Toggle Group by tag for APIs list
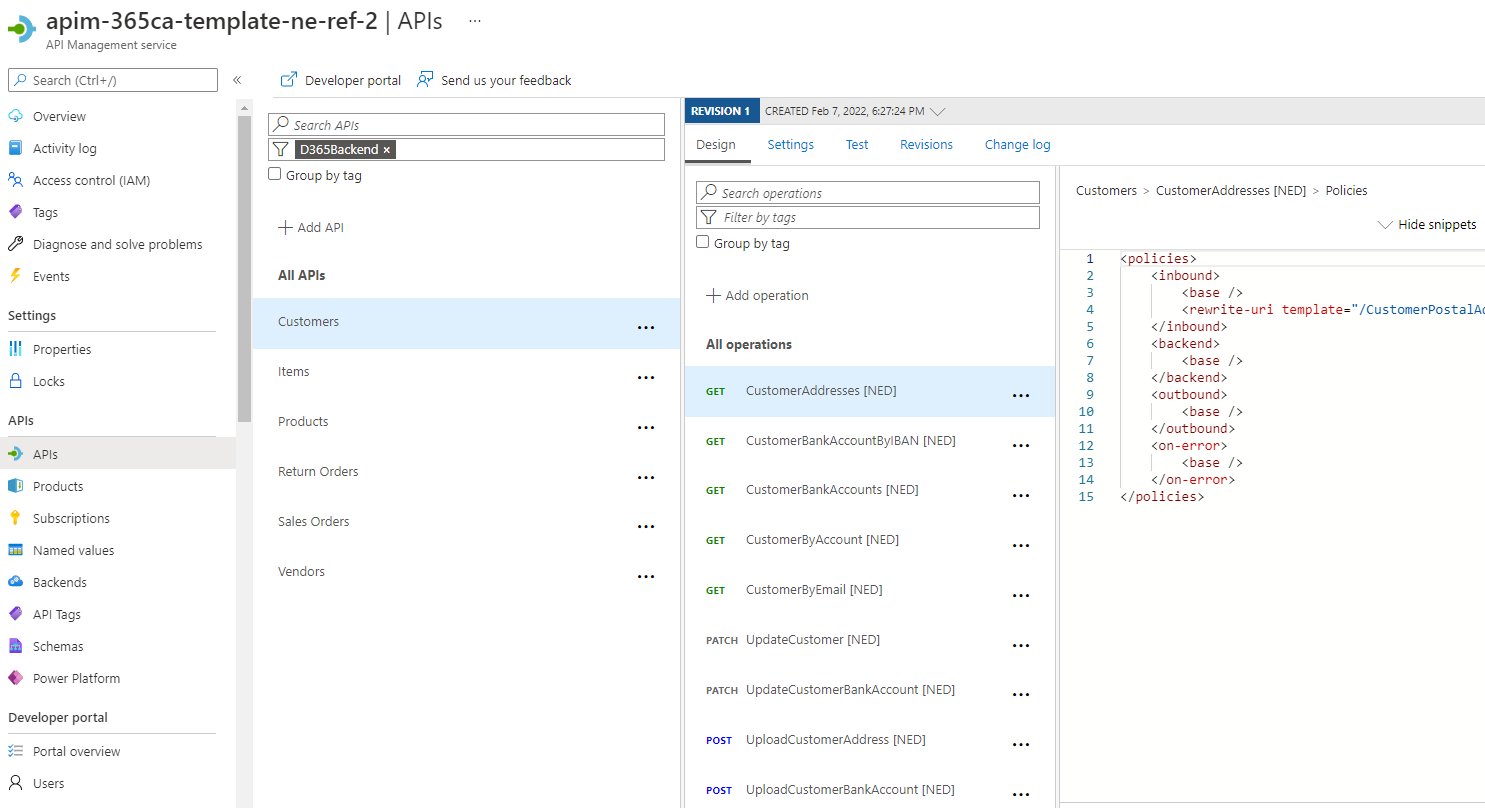1485x808 pixels. tap(275, 174)
